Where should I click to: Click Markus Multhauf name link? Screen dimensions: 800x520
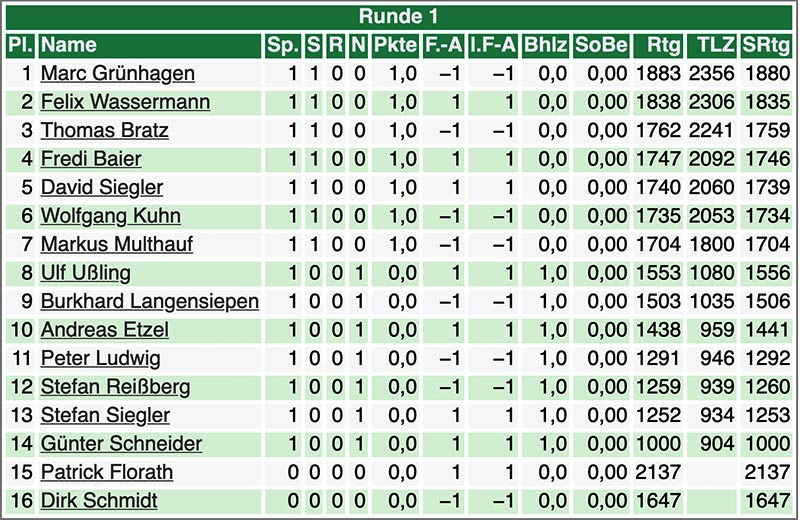click(x=117, y=244)
